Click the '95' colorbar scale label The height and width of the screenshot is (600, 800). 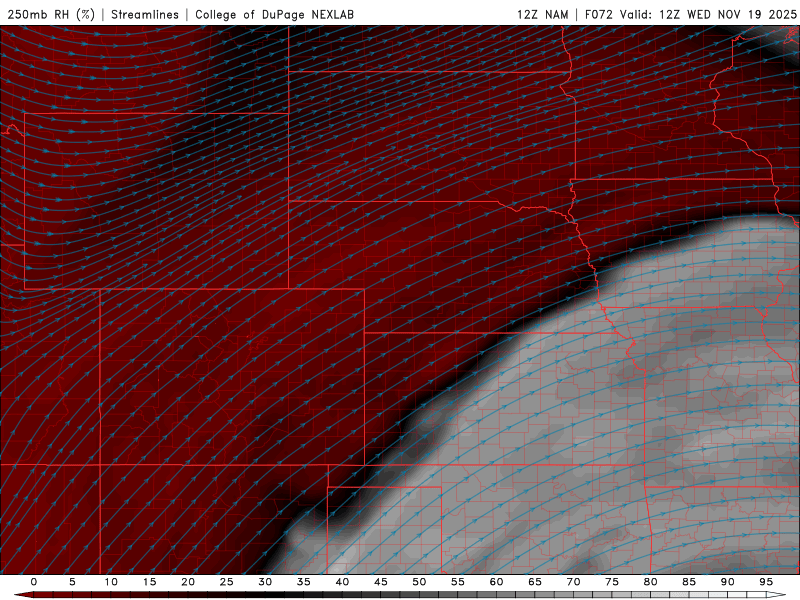(x=766, y=582)
